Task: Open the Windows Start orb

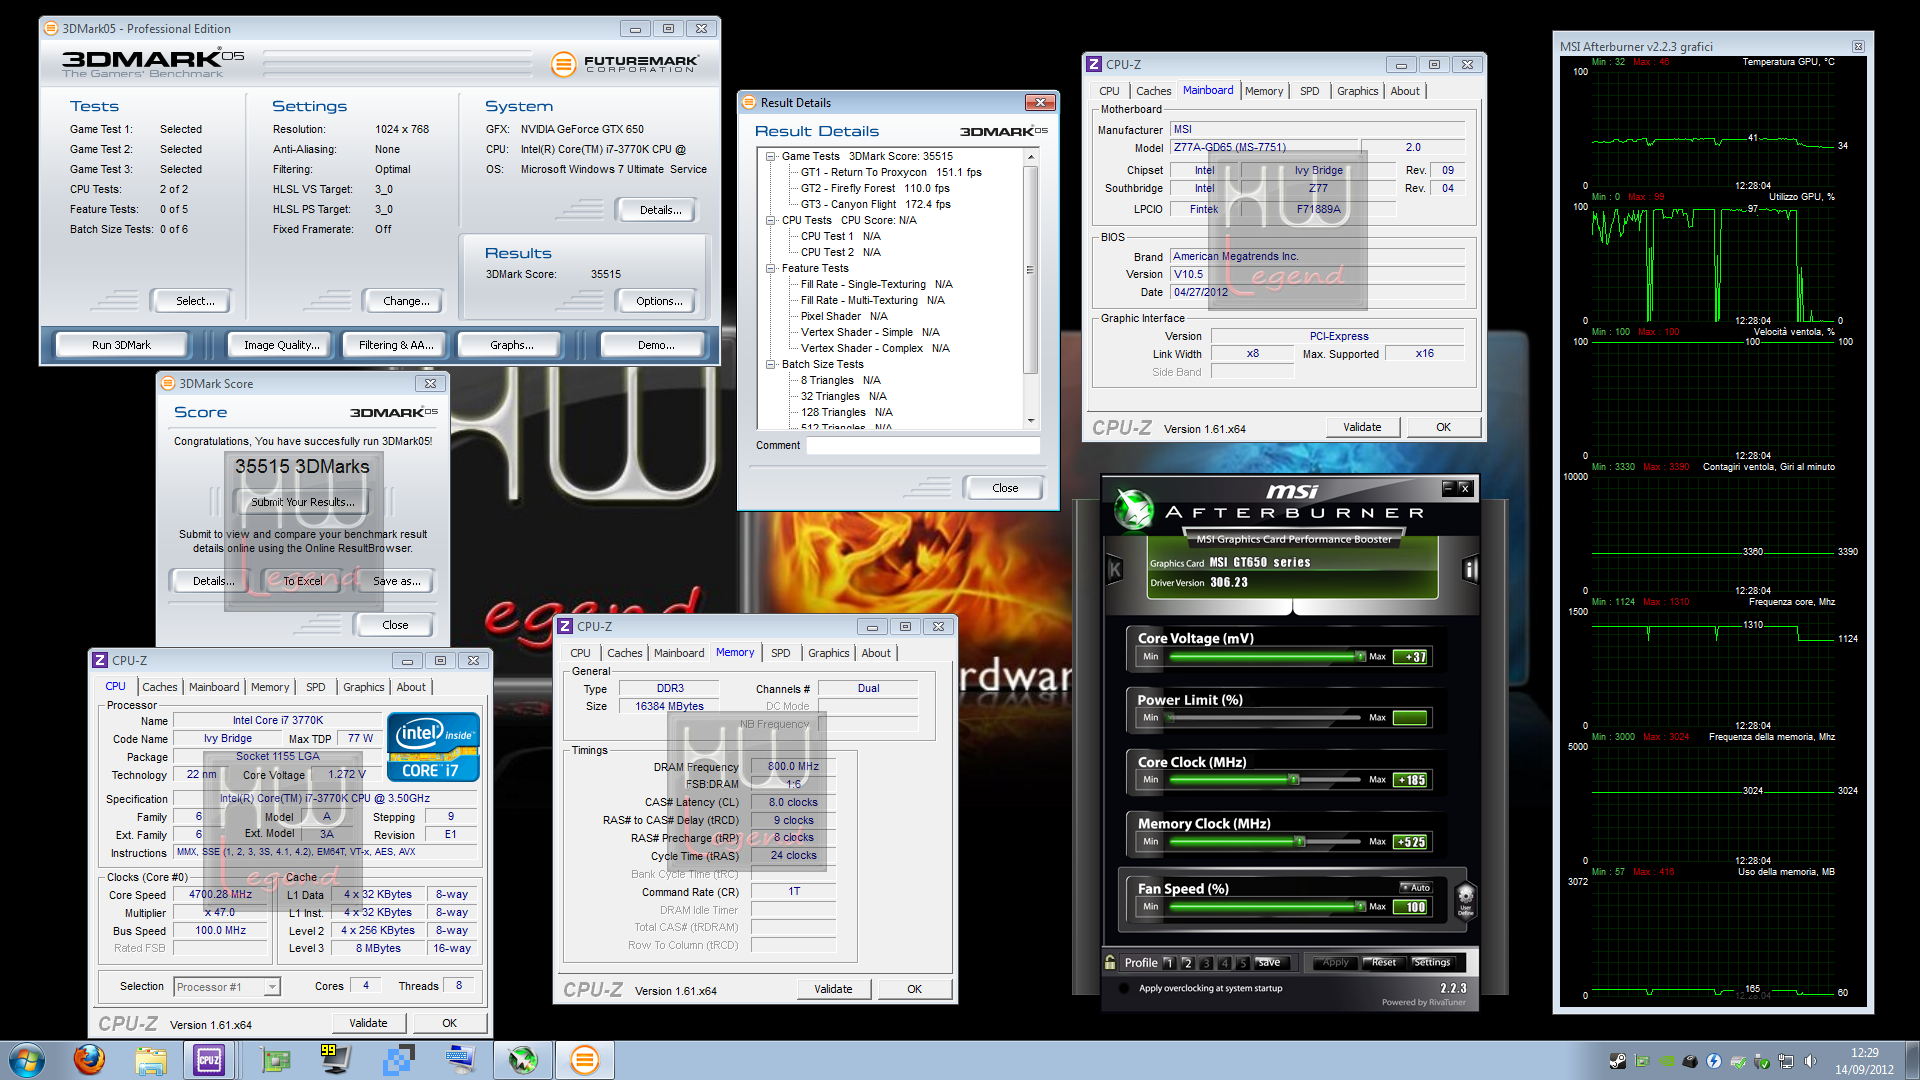Action: coord(27,1060)
